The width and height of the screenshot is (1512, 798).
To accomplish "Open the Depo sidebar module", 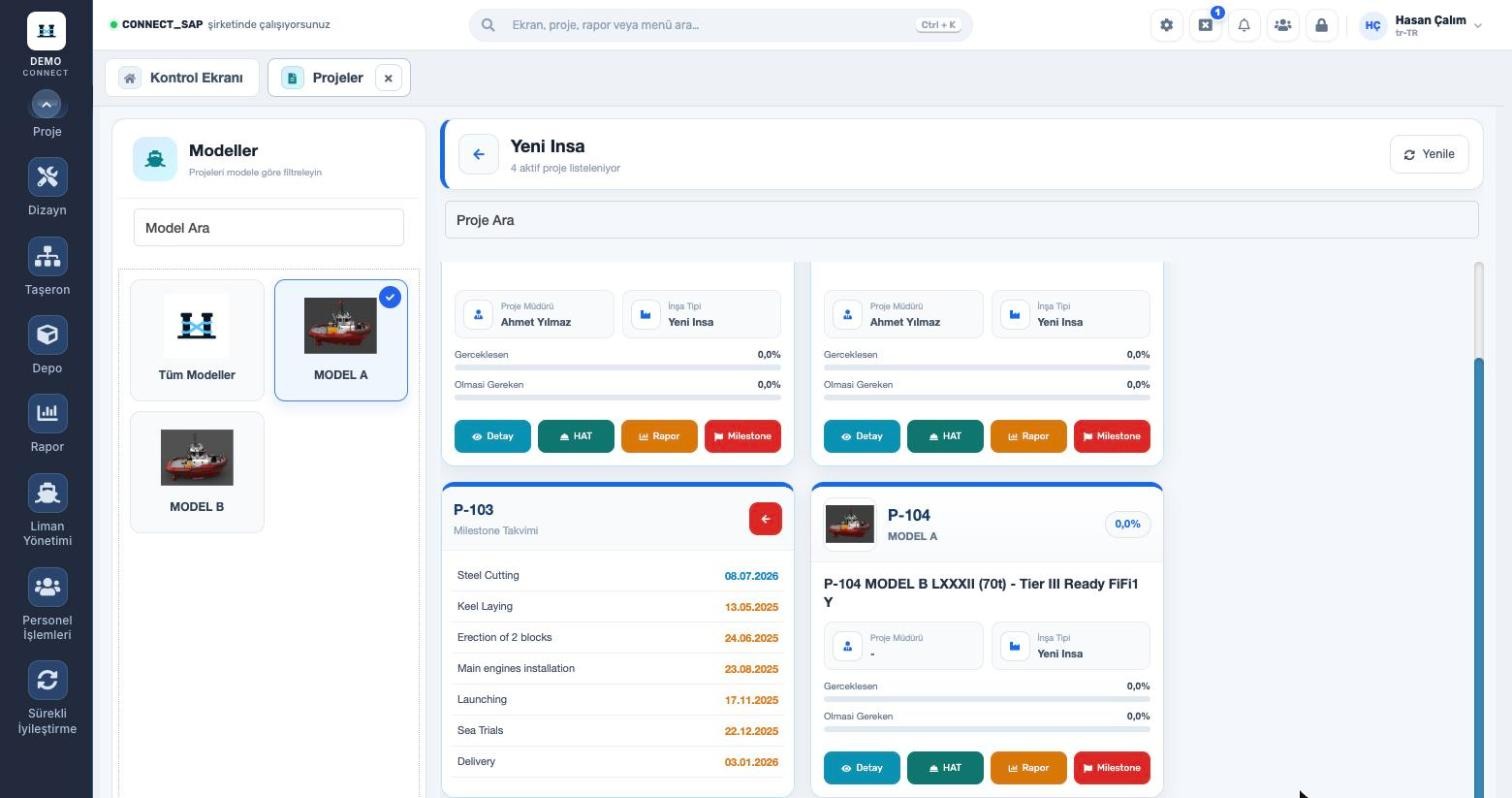I will pyautogui.click(x=47, y=345).
